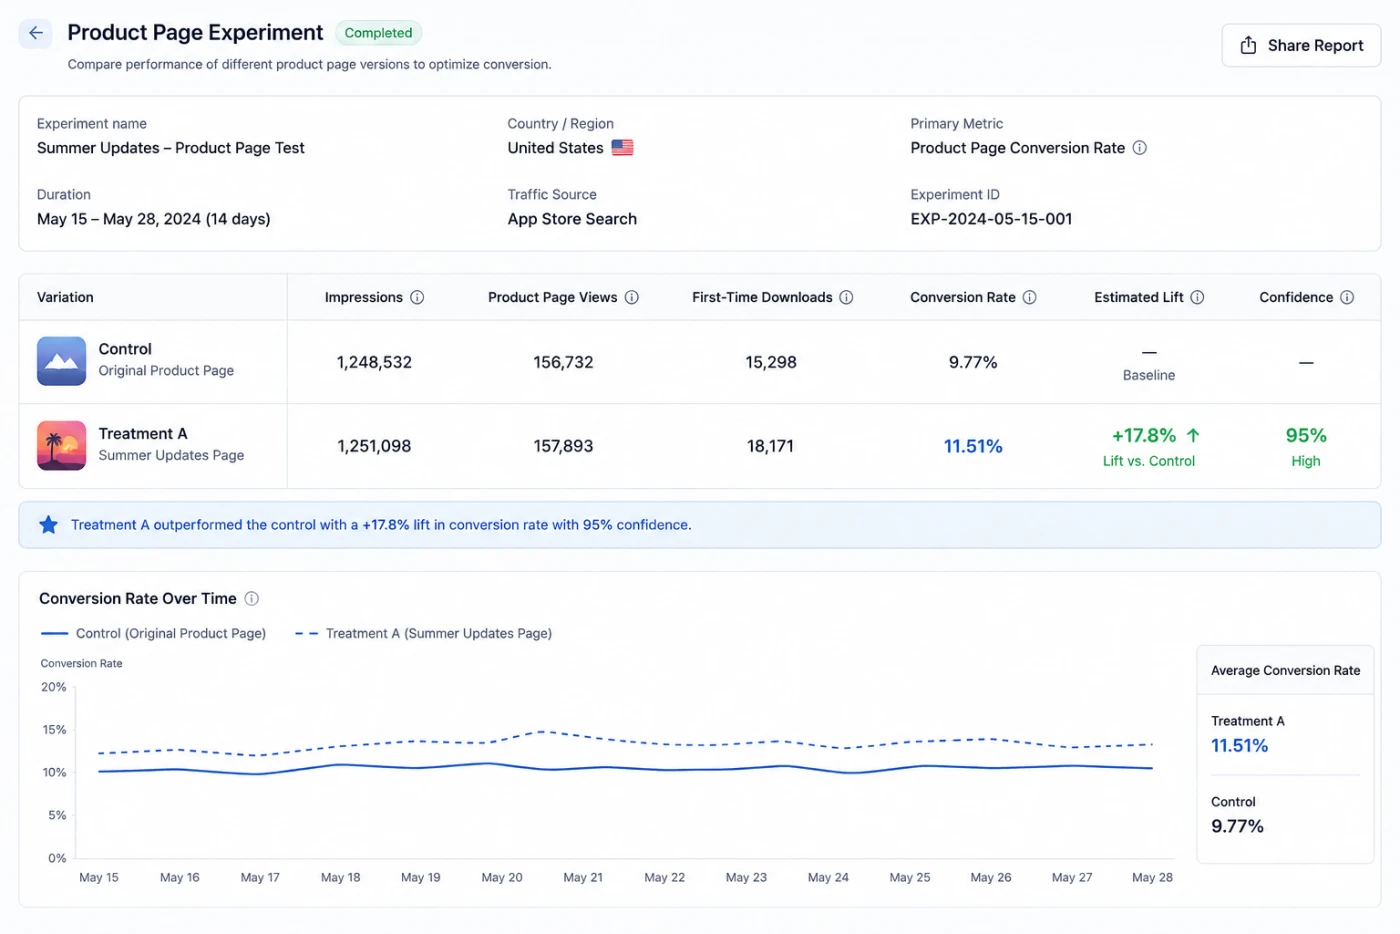Click Treatment A impressions value 1,251,098
The width and height of the screenshot is (1400, 934).
(x=374, y=446)
